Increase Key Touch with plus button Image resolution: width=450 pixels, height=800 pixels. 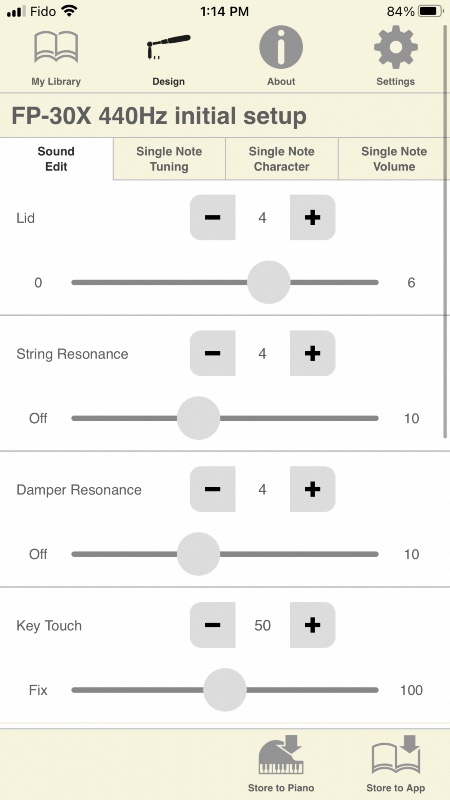click(312, 625)
